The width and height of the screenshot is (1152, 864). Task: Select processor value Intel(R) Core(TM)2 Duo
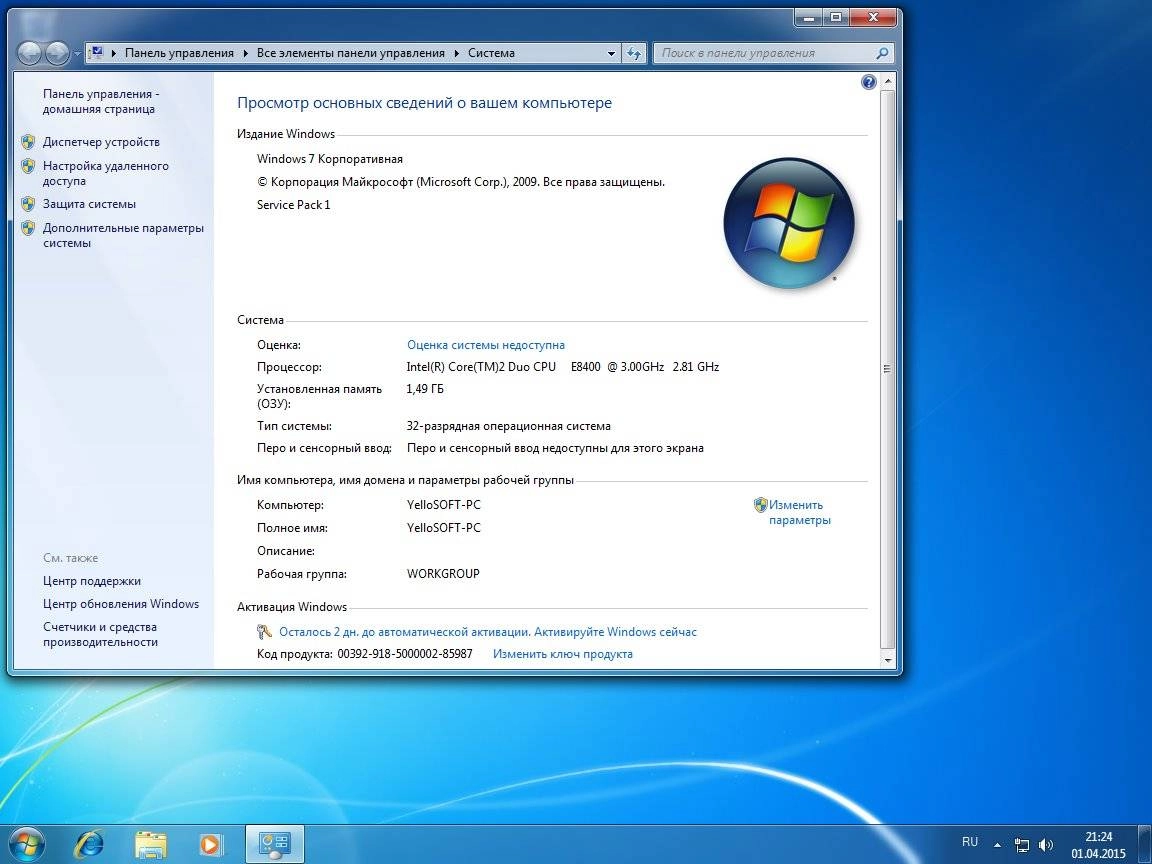pyautogui.click(x=563, y=367)
